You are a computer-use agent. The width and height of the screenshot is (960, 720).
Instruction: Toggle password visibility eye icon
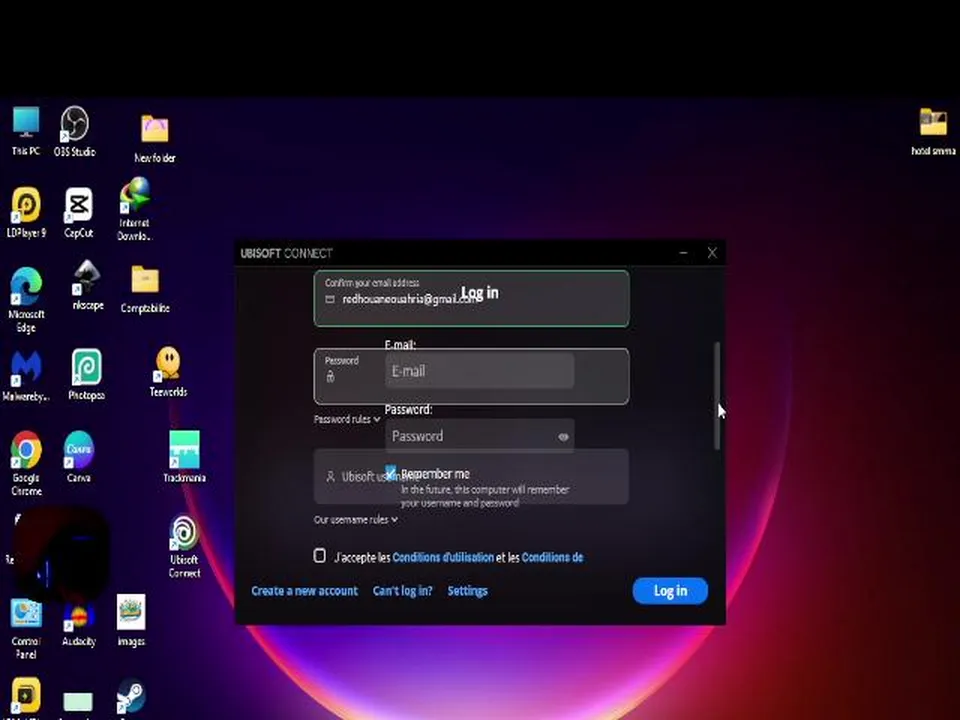pos(563,437)
